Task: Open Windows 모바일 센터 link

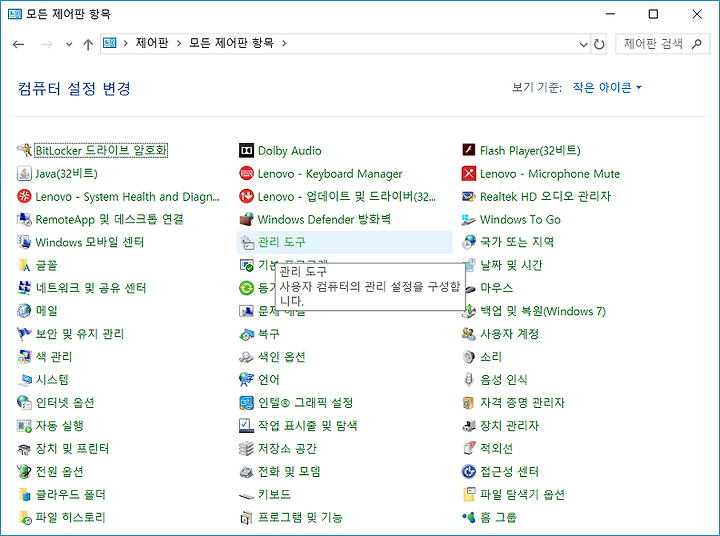Action: (90, 242)
